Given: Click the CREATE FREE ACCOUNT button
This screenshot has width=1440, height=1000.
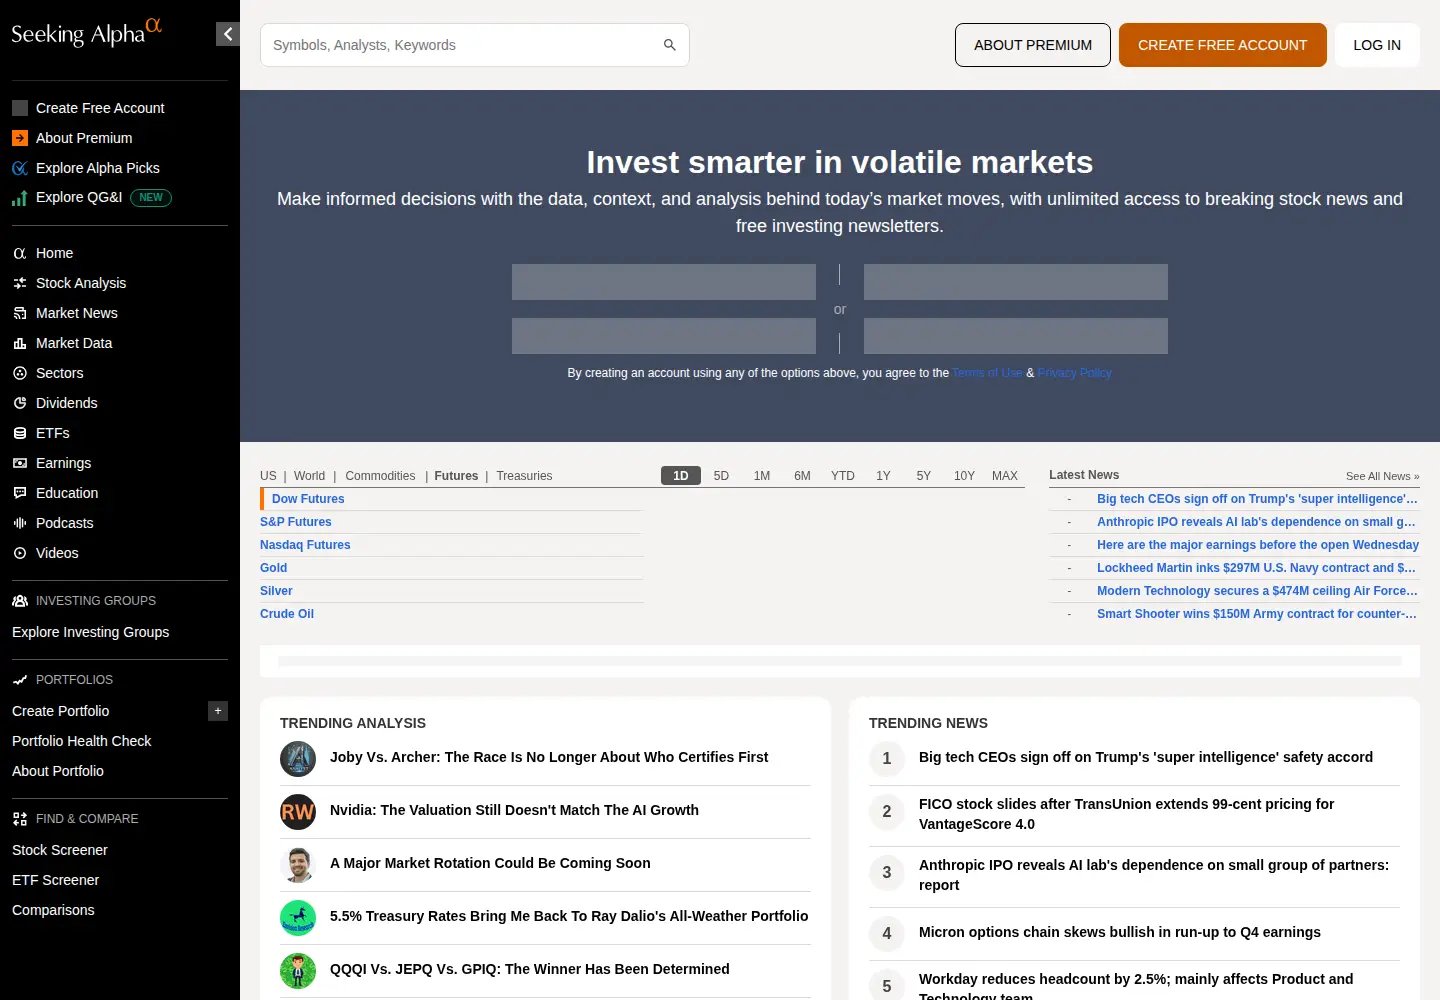Looking at the screenshot, I should pyautogui.click(x=1223, y=45).
